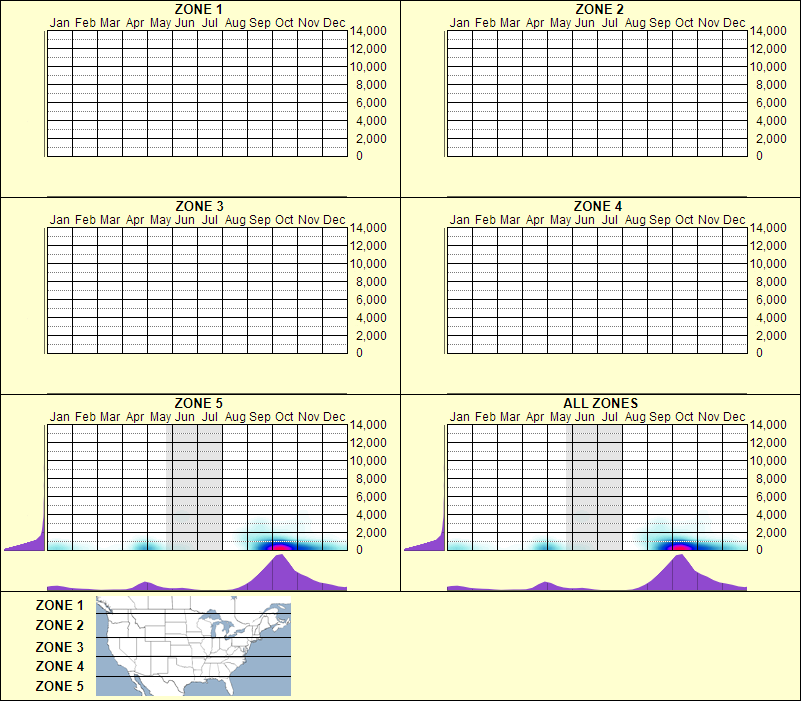Click the Jan label on Zone 1 chart
The width and height of the screenshot is (801, 701).
[x=60, y=22]
